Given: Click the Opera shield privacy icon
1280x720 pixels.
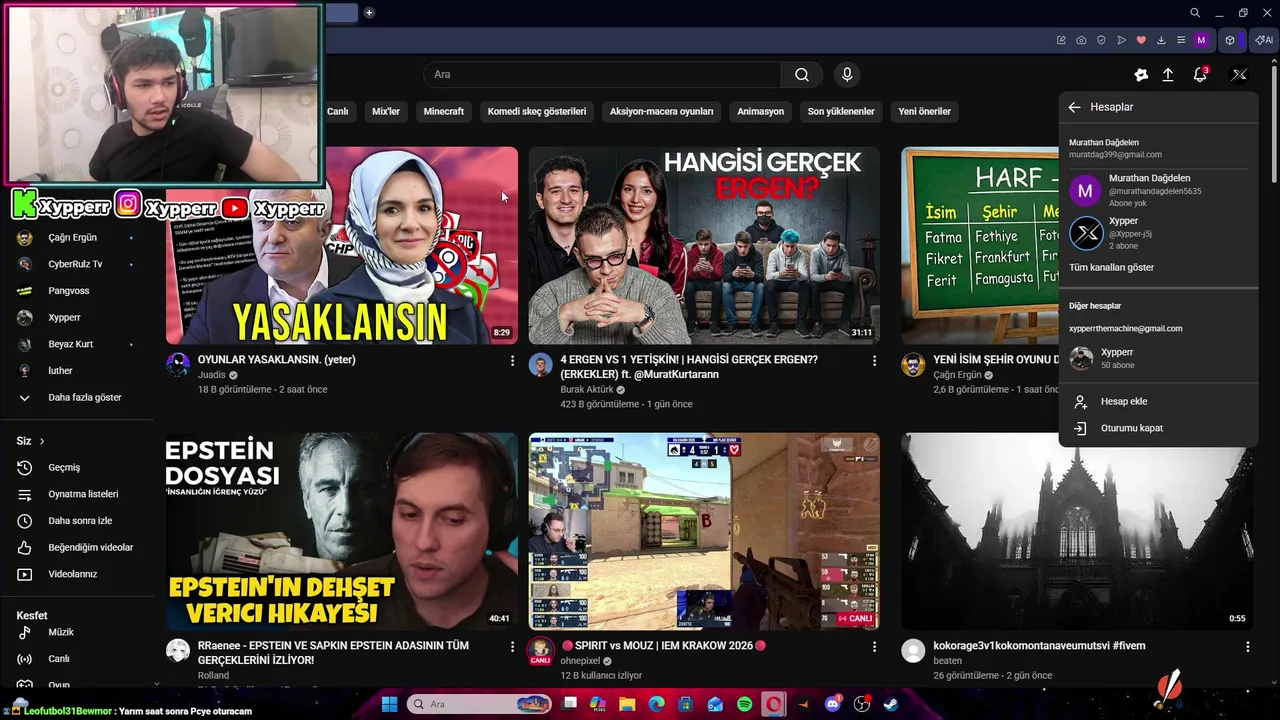Looking at the screenshot, I should pyautogui.click(x=1101, y=40).
